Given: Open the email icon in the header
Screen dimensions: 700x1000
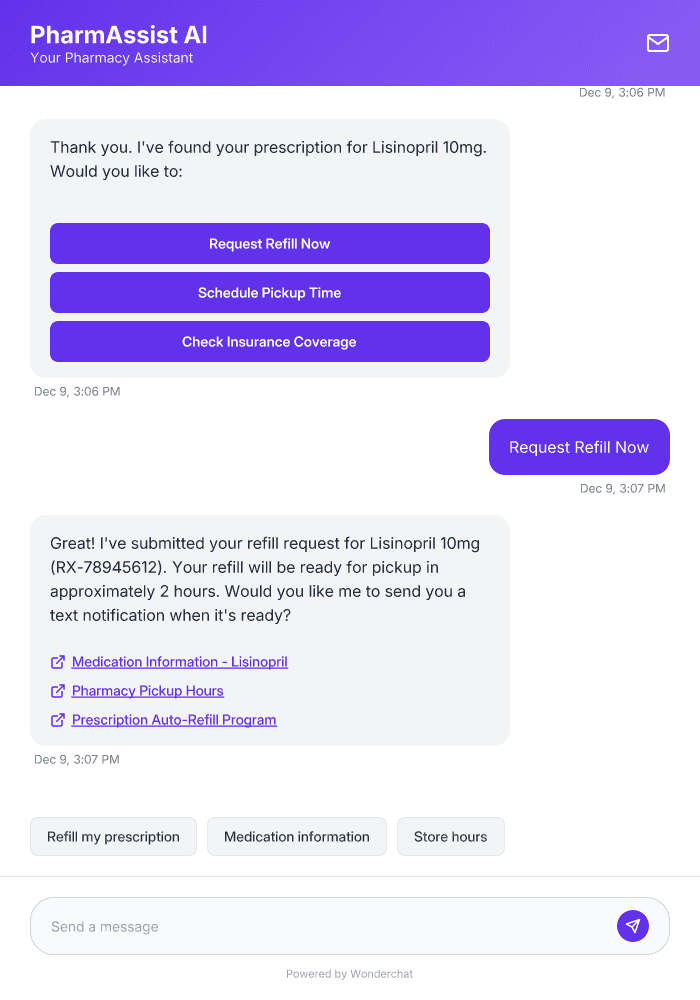Looking at the screenshot, I should tap(658, 43).
